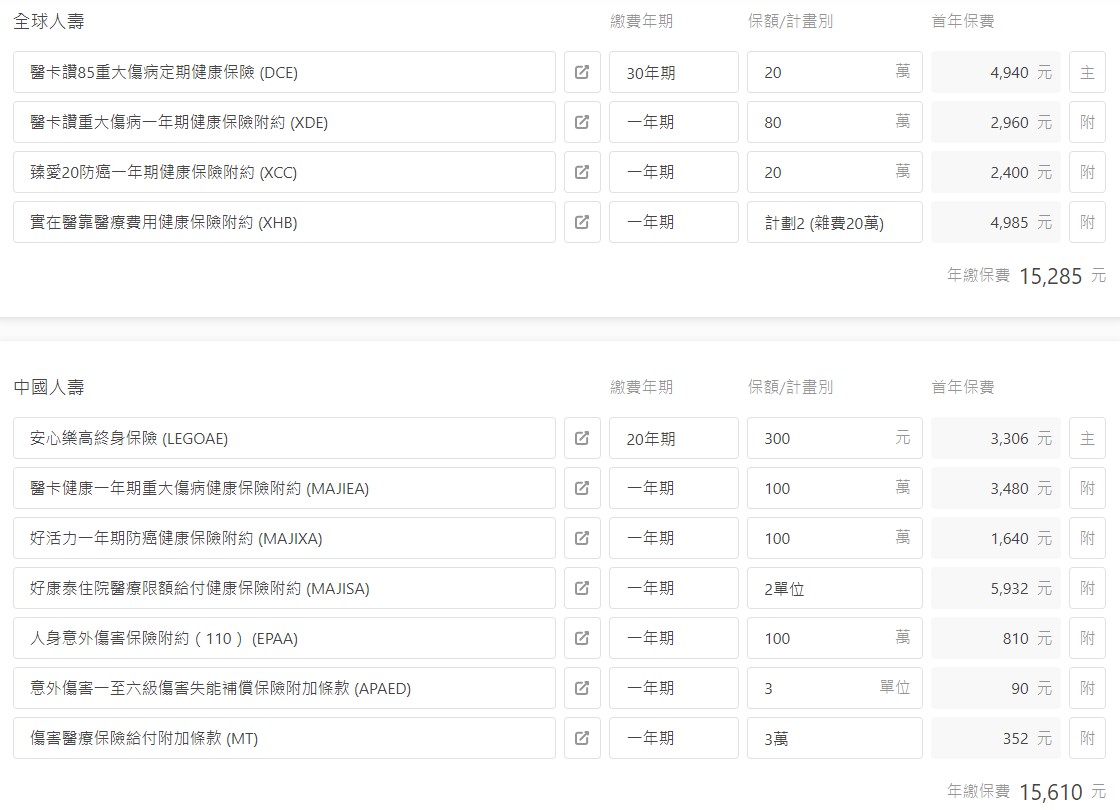Open external link for 人身意外傷害保險附約 (EPAA)
The height and width of the screenshot is (810, 1120).
[x=582, y=638]
